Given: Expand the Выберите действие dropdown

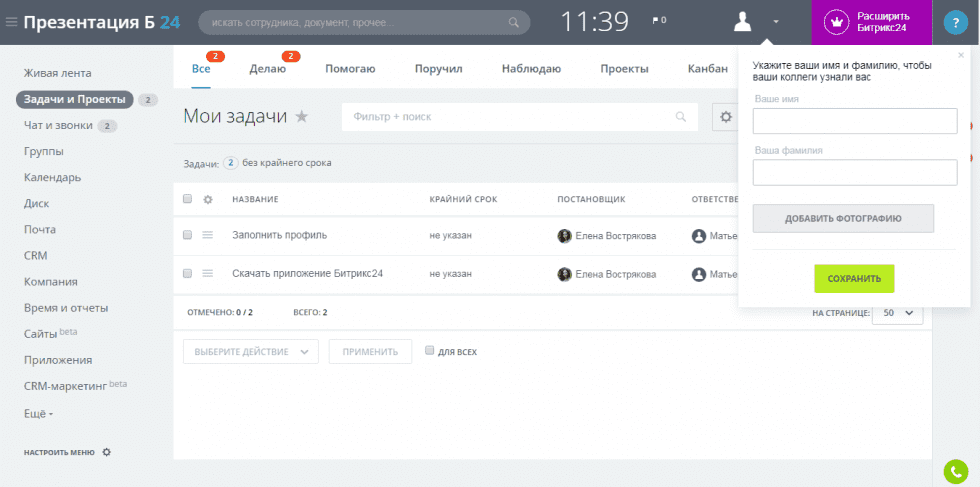Looking at the screenshot, I should tap(250, 352).
